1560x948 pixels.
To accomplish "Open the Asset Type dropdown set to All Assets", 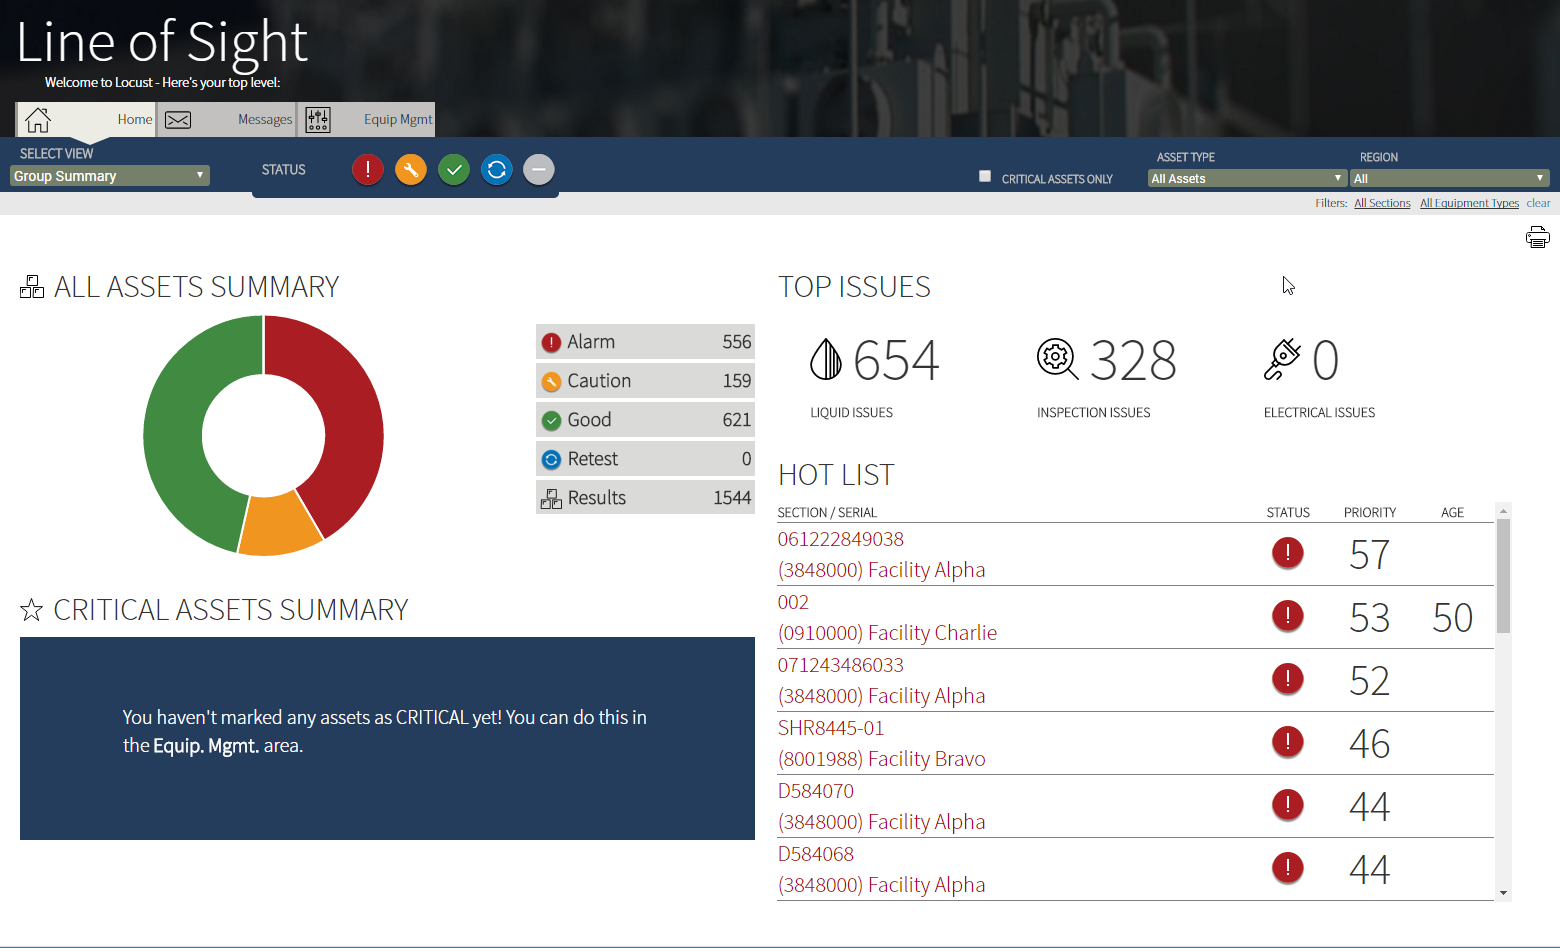I will (x=1245, y=177).
